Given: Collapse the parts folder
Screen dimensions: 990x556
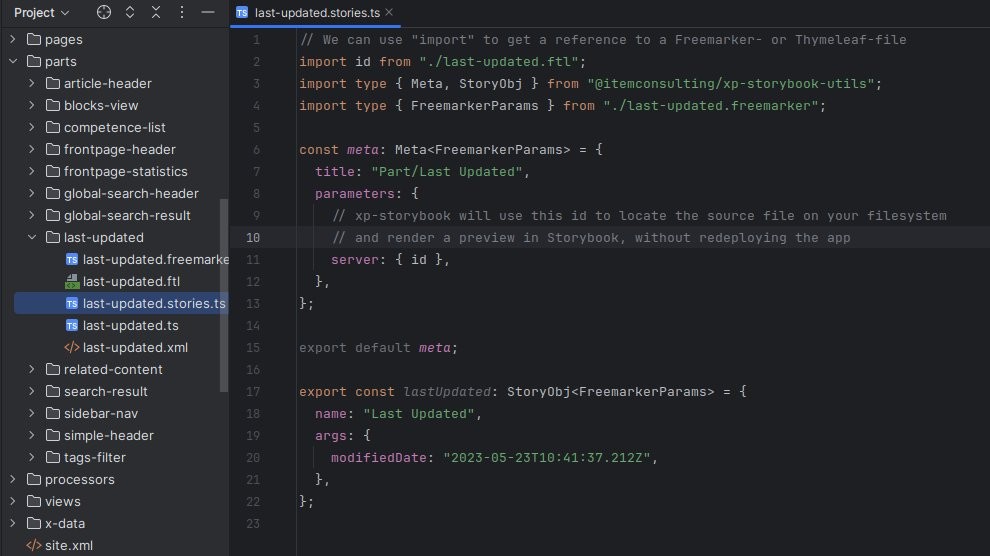Looking at the screenshot, I should [x=13, y=61].
